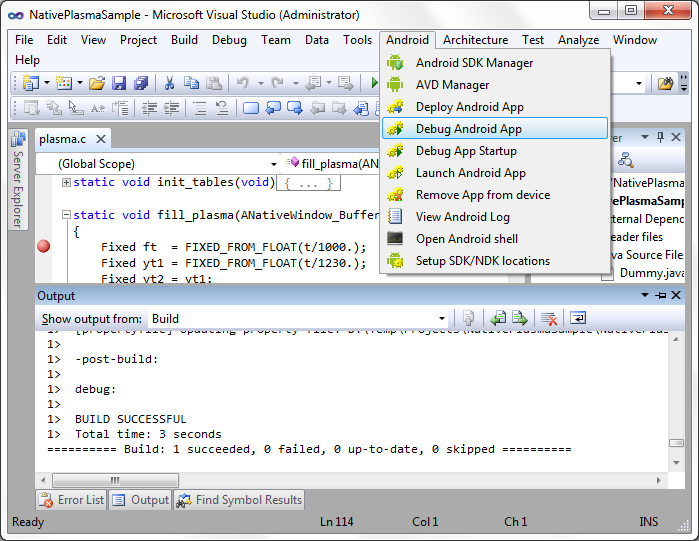Viewport: 699px width, 541px height.
Task: Open the Debug menu
Action: tap(229, 40)
